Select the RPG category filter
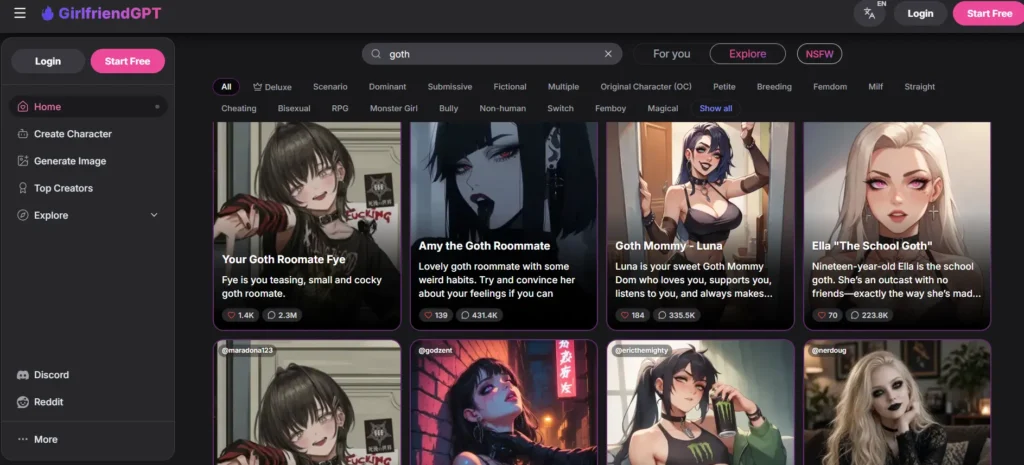This screenshot has height=465, width=1024. (x=340, y=108)
